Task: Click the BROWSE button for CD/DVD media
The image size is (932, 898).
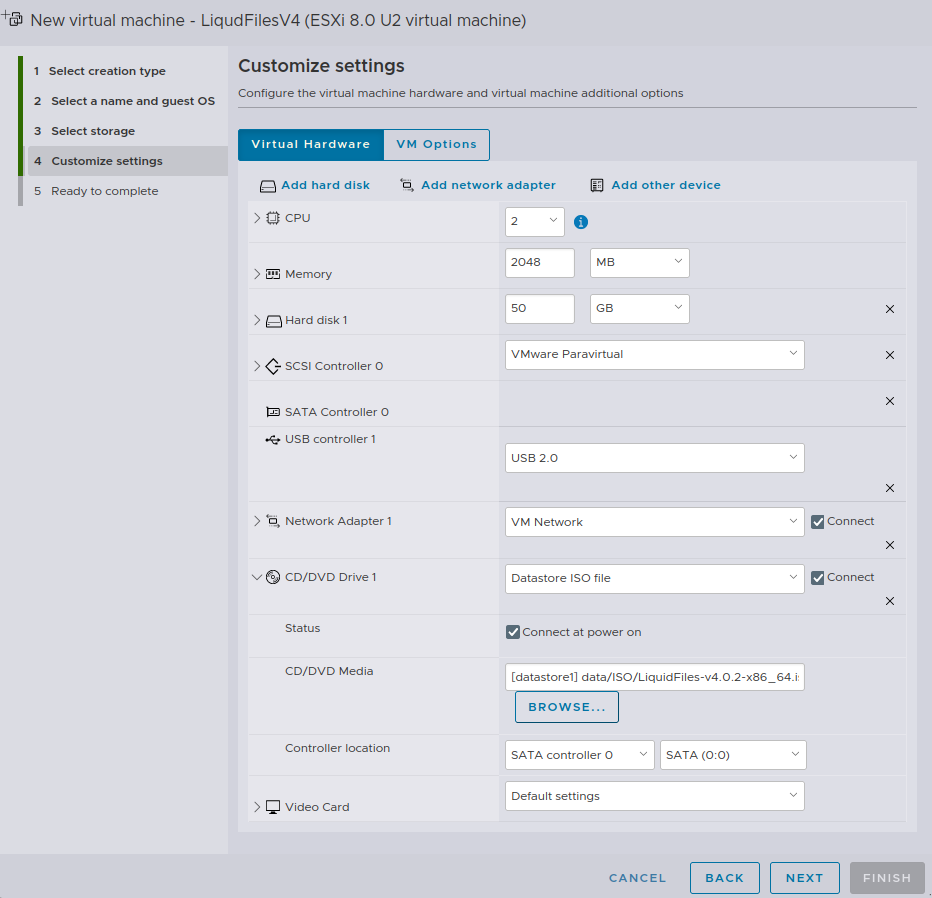Action: click(x=566, y=706)
